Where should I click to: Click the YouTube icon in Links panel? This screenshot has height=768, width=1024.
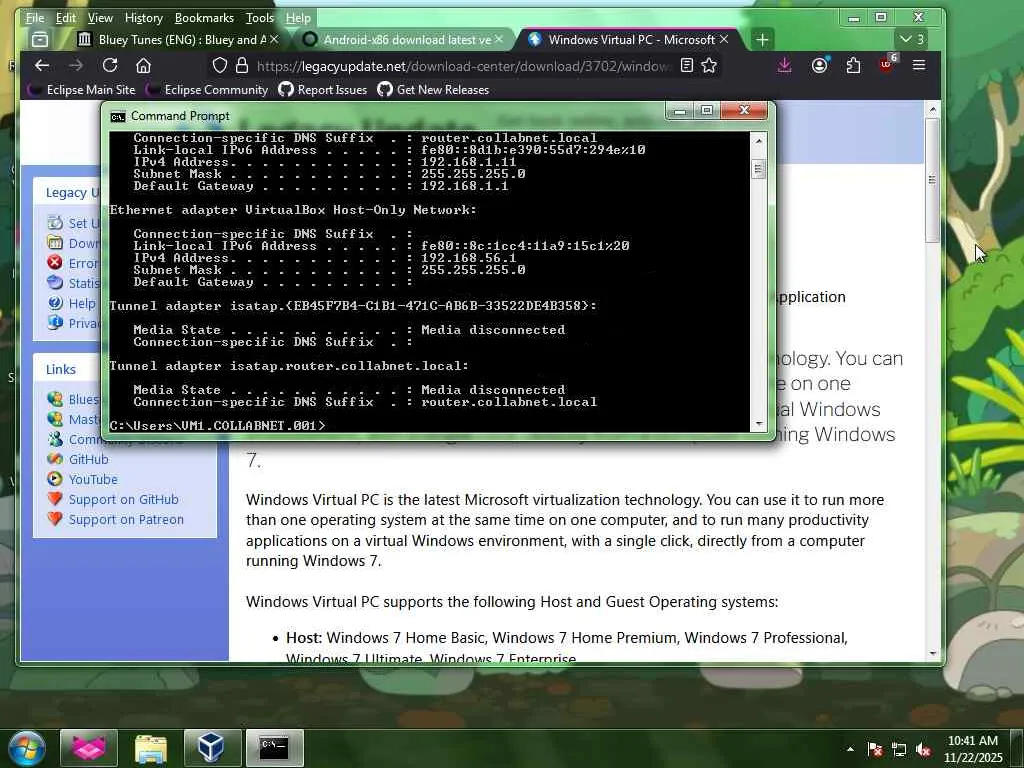[x=56, y=479]
